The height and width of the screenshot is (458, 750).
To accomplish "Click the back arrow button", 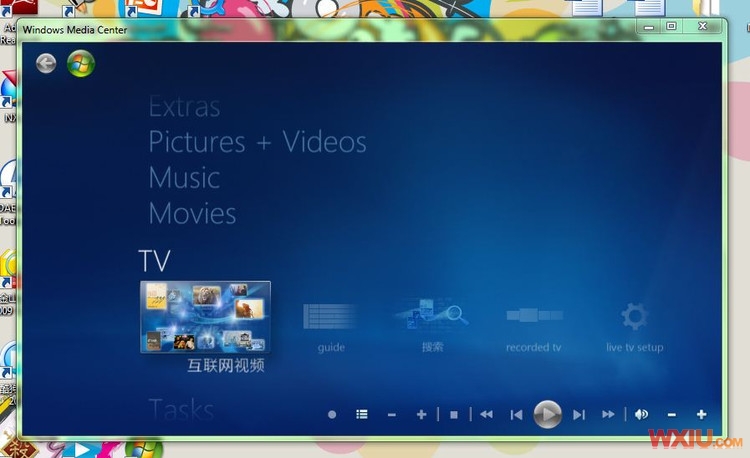I will click(x=46, y=64).
